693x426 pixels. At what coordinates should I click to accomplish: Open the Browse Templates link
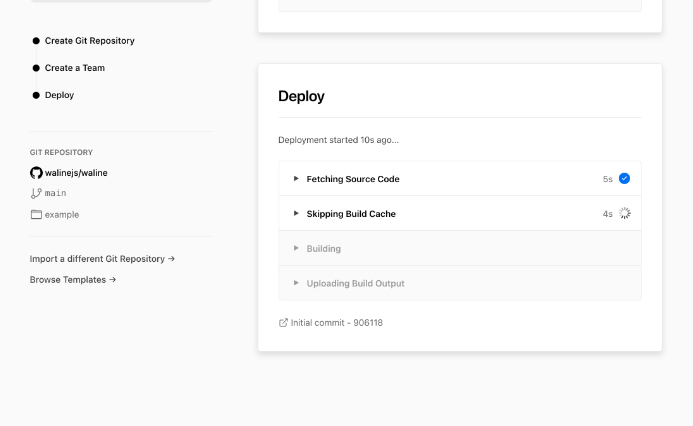(73, 280)
